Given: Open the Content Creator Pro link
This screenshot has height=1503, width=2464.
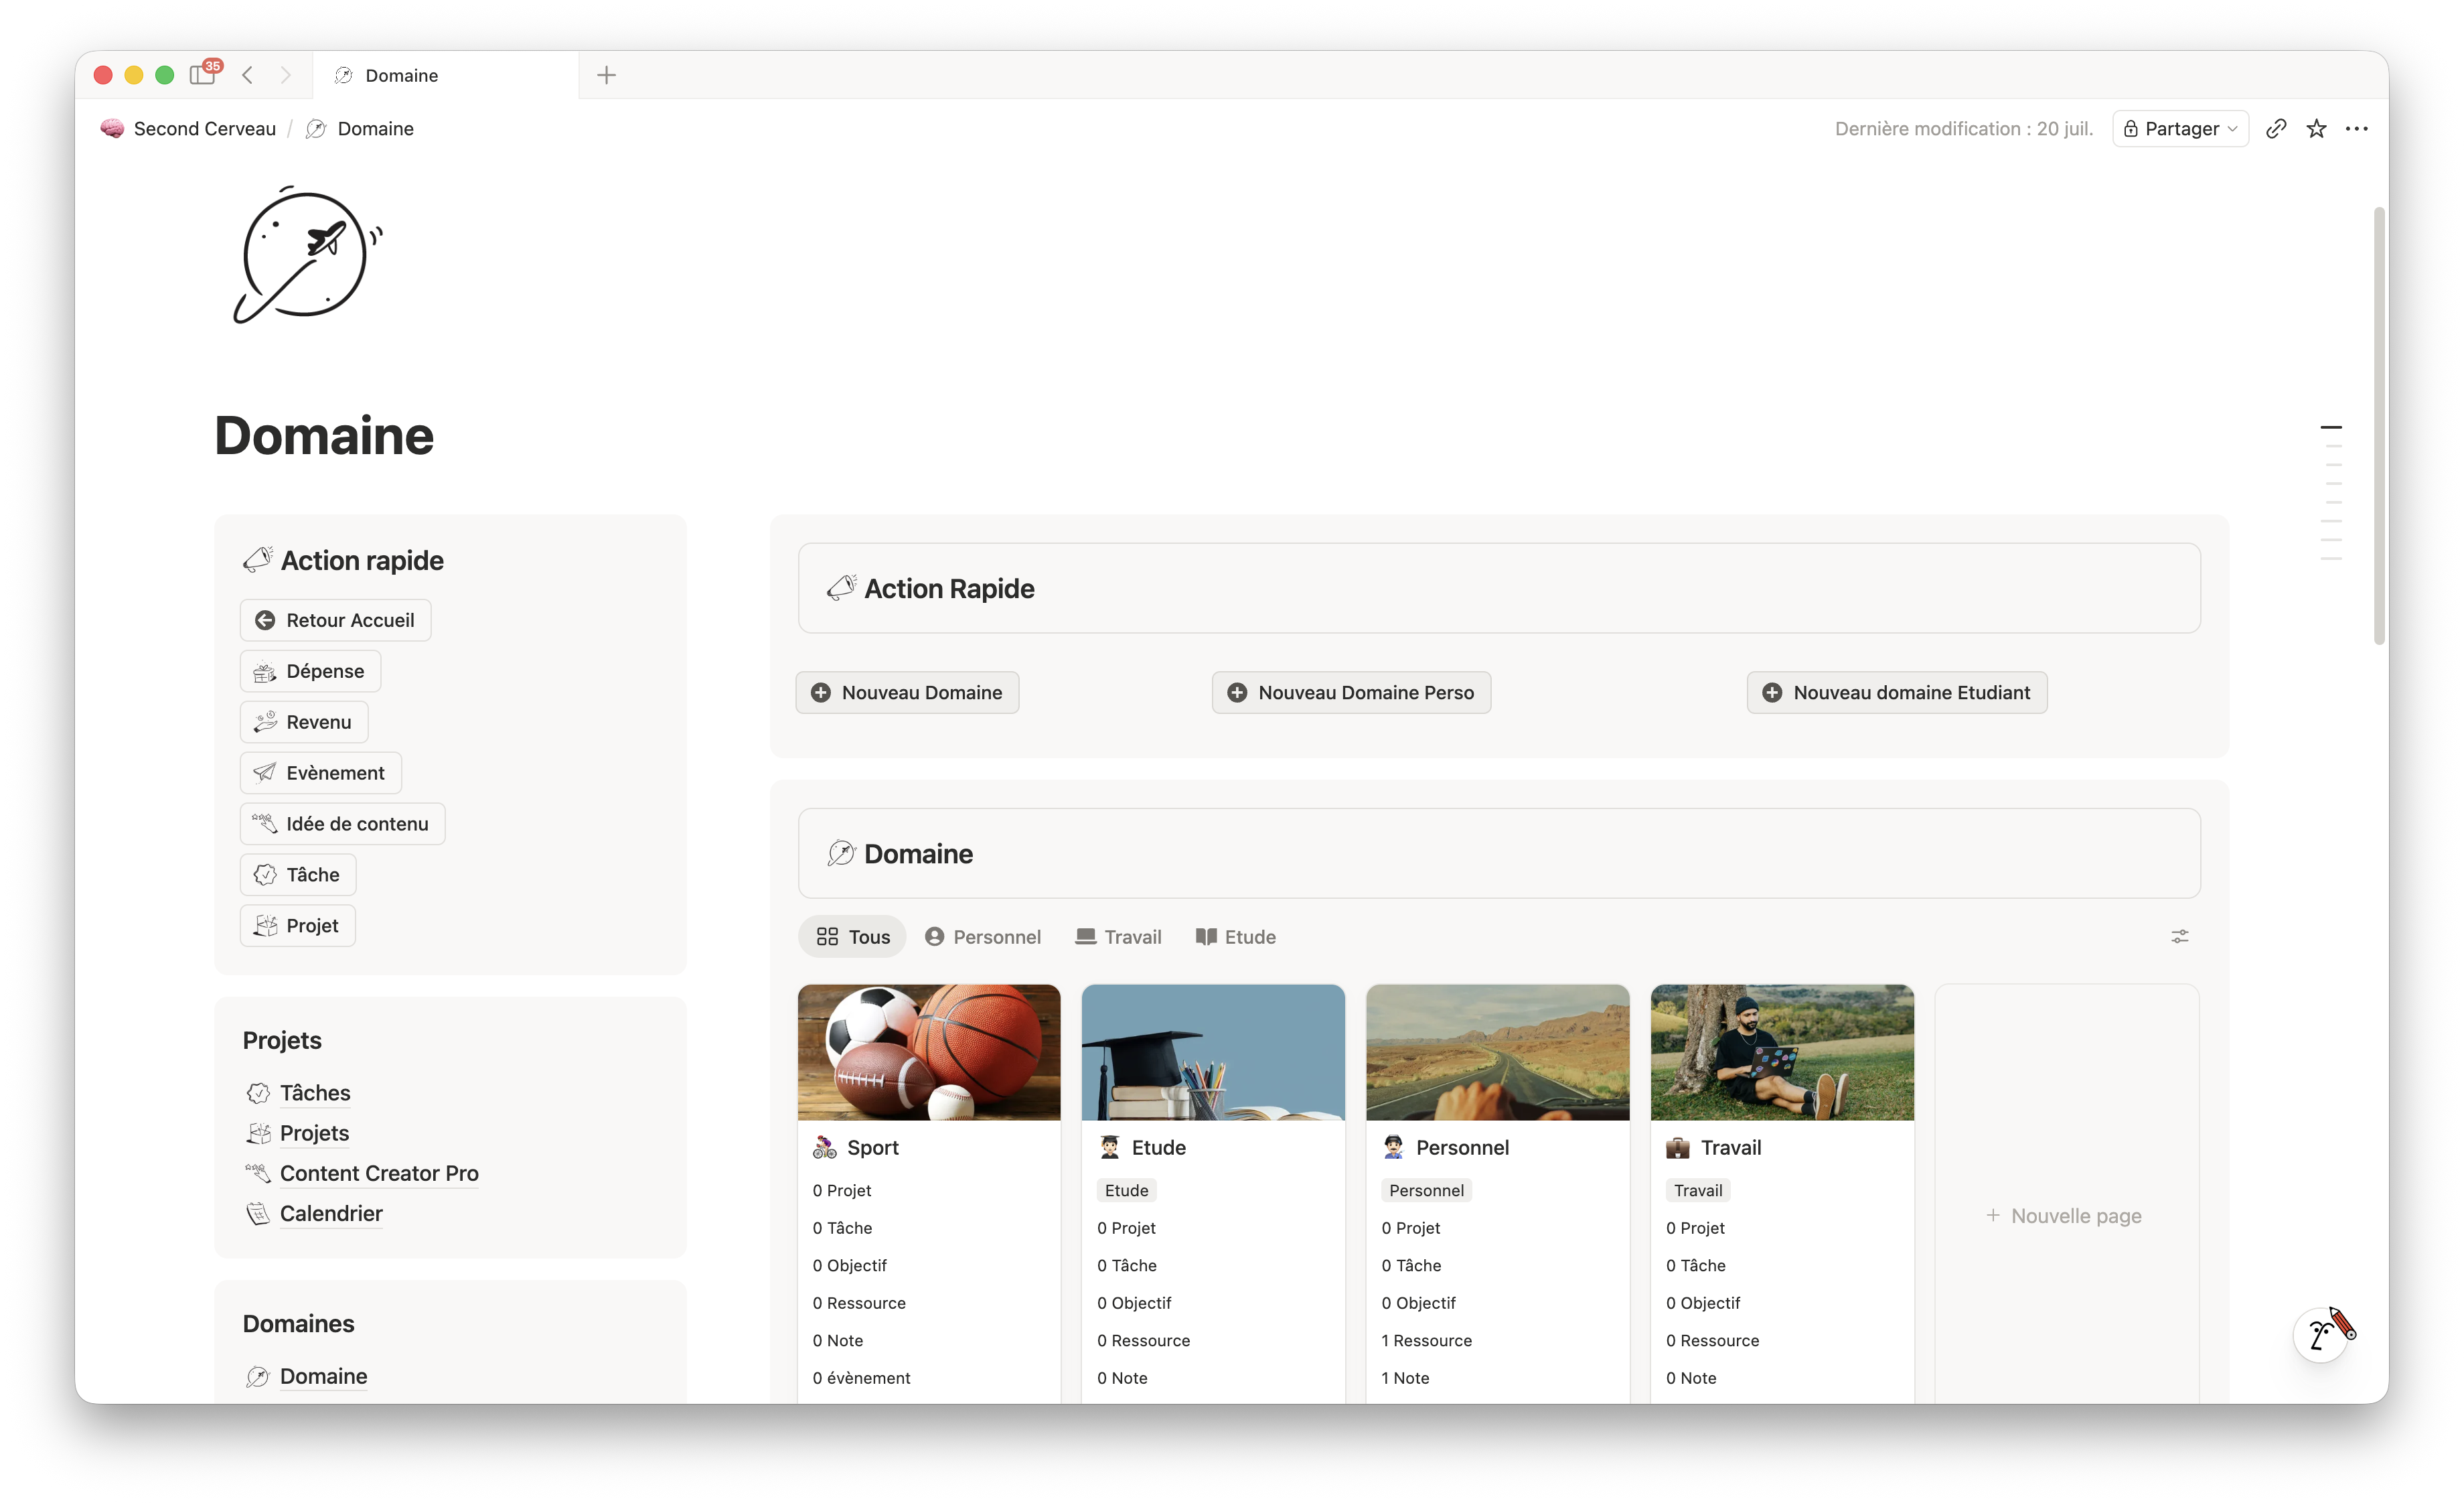Looking at the screenshot, I should click(x=379, y=1174).
